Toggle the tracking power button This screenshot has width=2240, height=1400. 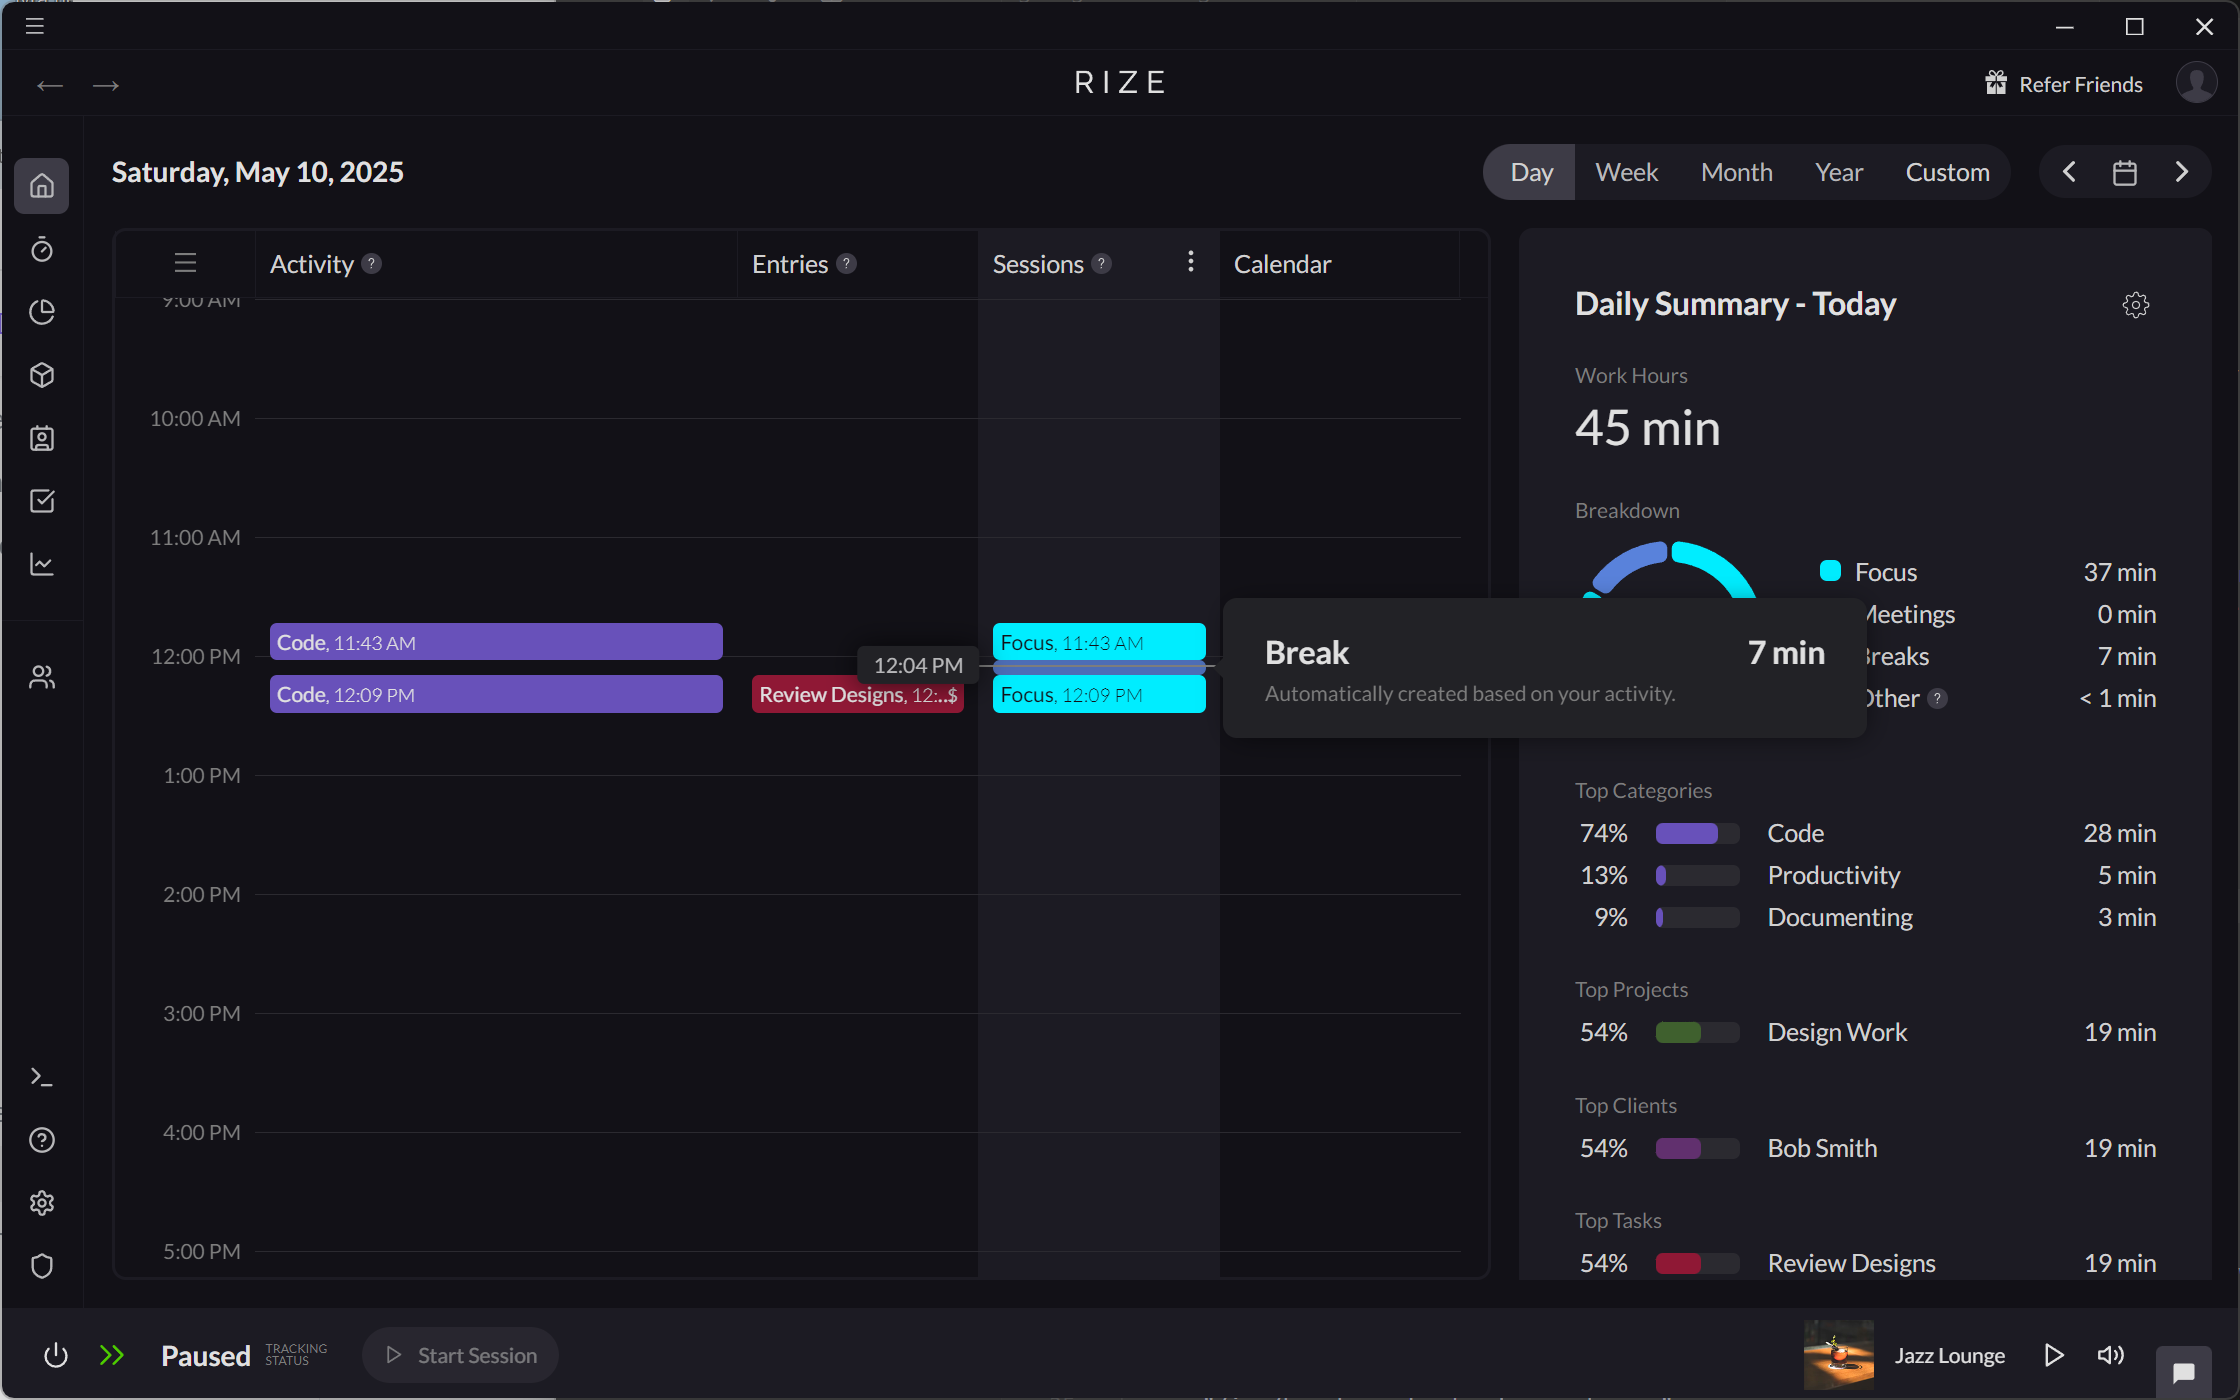click(56, 1355)
